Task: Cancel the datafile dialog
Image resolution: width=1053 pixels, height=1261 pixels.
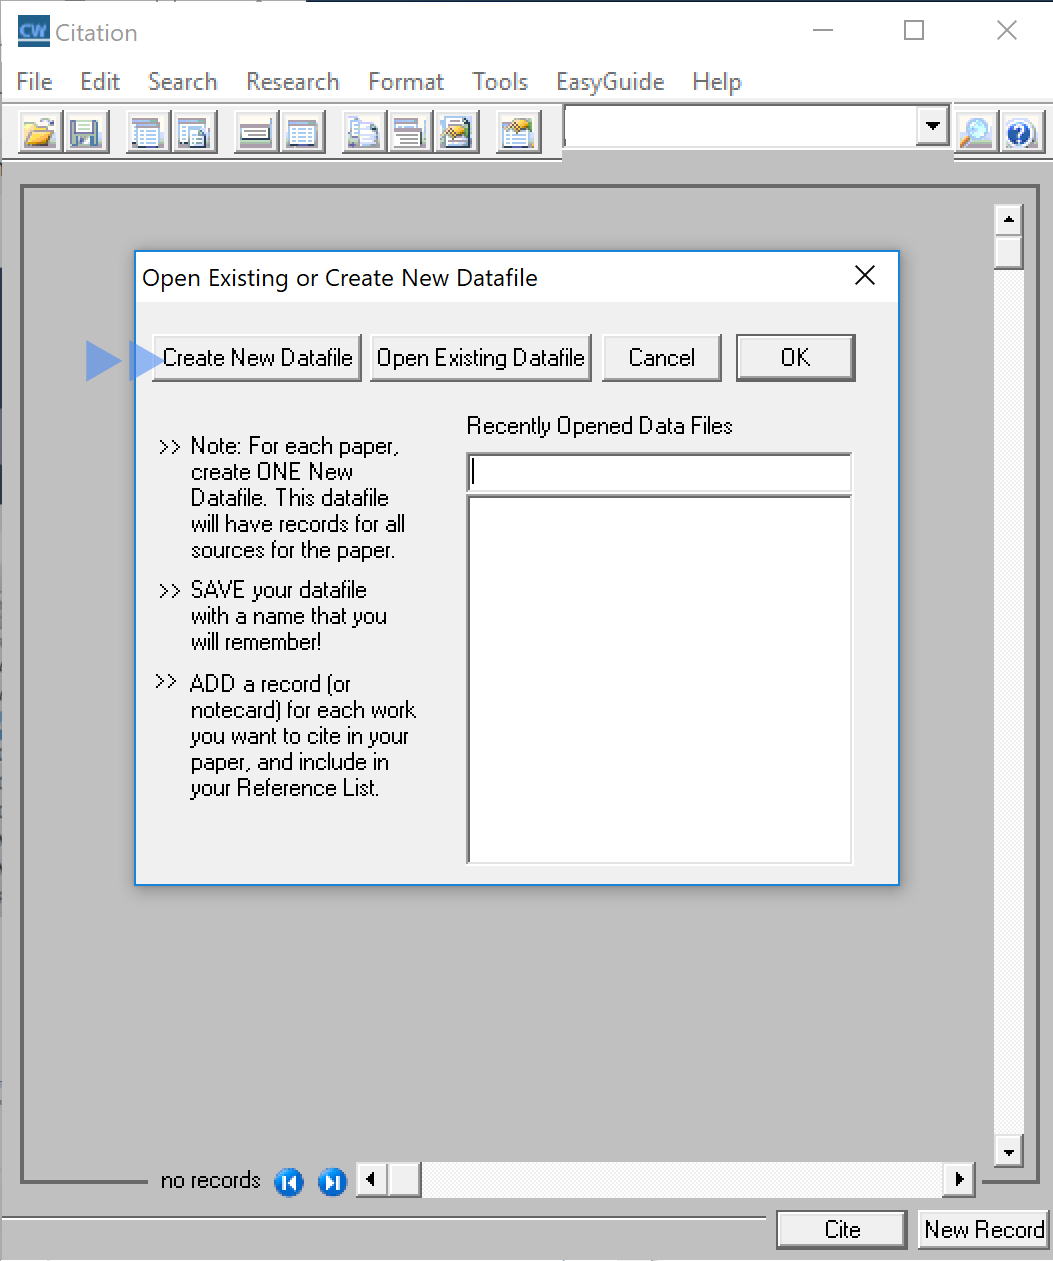Action: pos(661,358)
